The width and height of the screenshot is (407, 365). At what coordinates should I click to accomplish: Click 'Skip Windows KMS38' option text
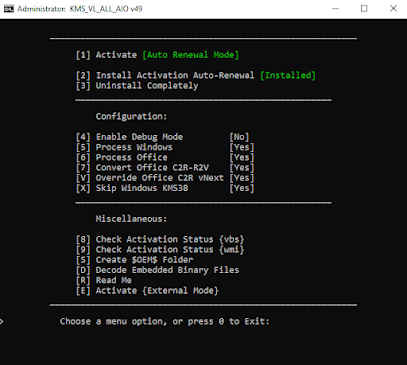coord(142,188)
